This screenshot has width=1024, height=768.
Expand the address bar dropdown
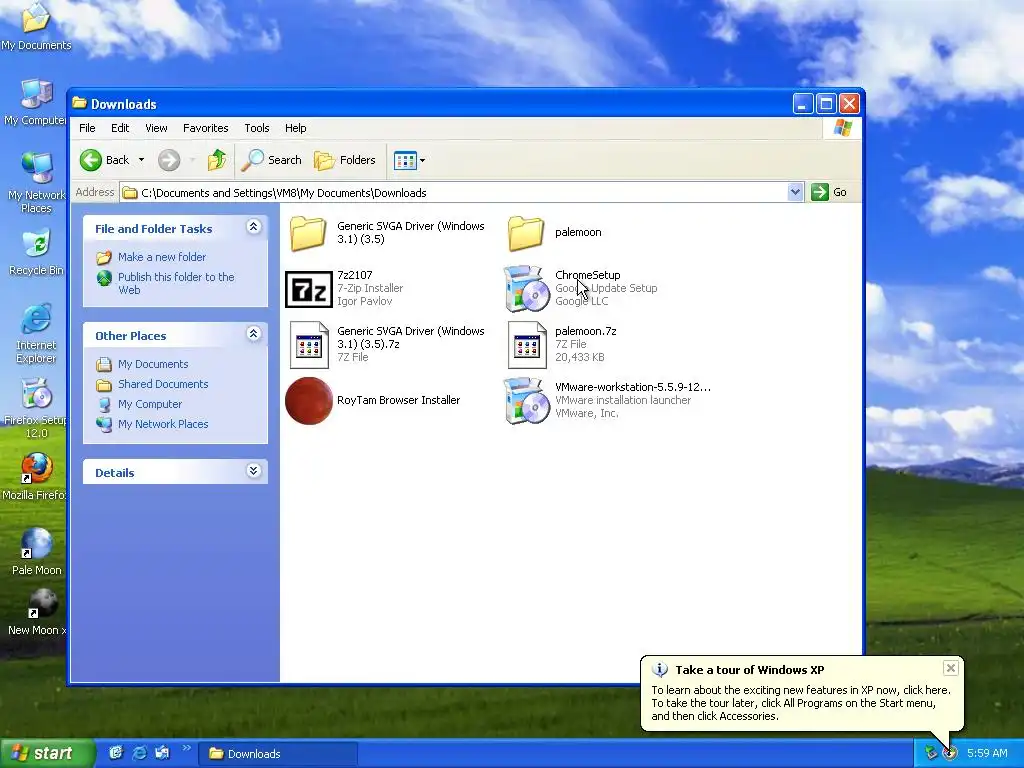tap(795, 192)
